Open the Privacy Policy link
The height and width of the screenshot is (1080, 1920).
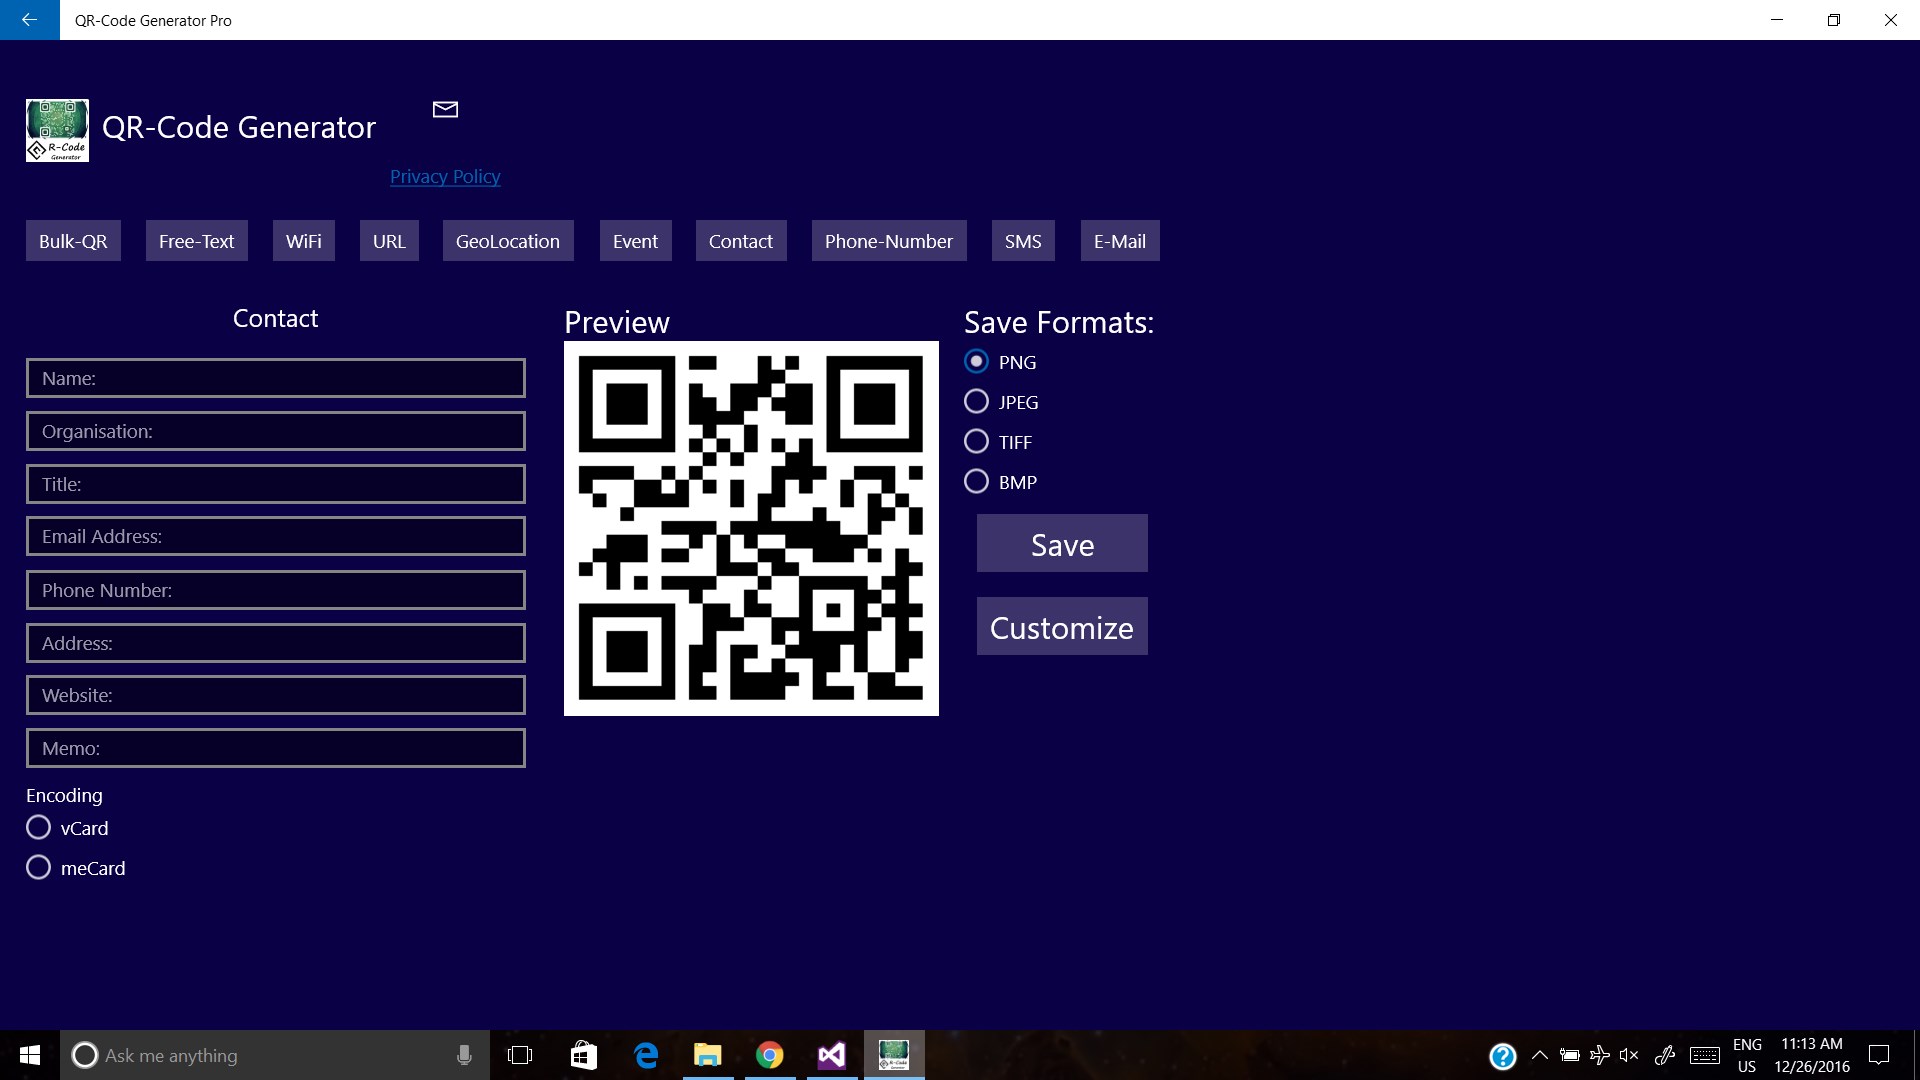click(x=445, y=177)
